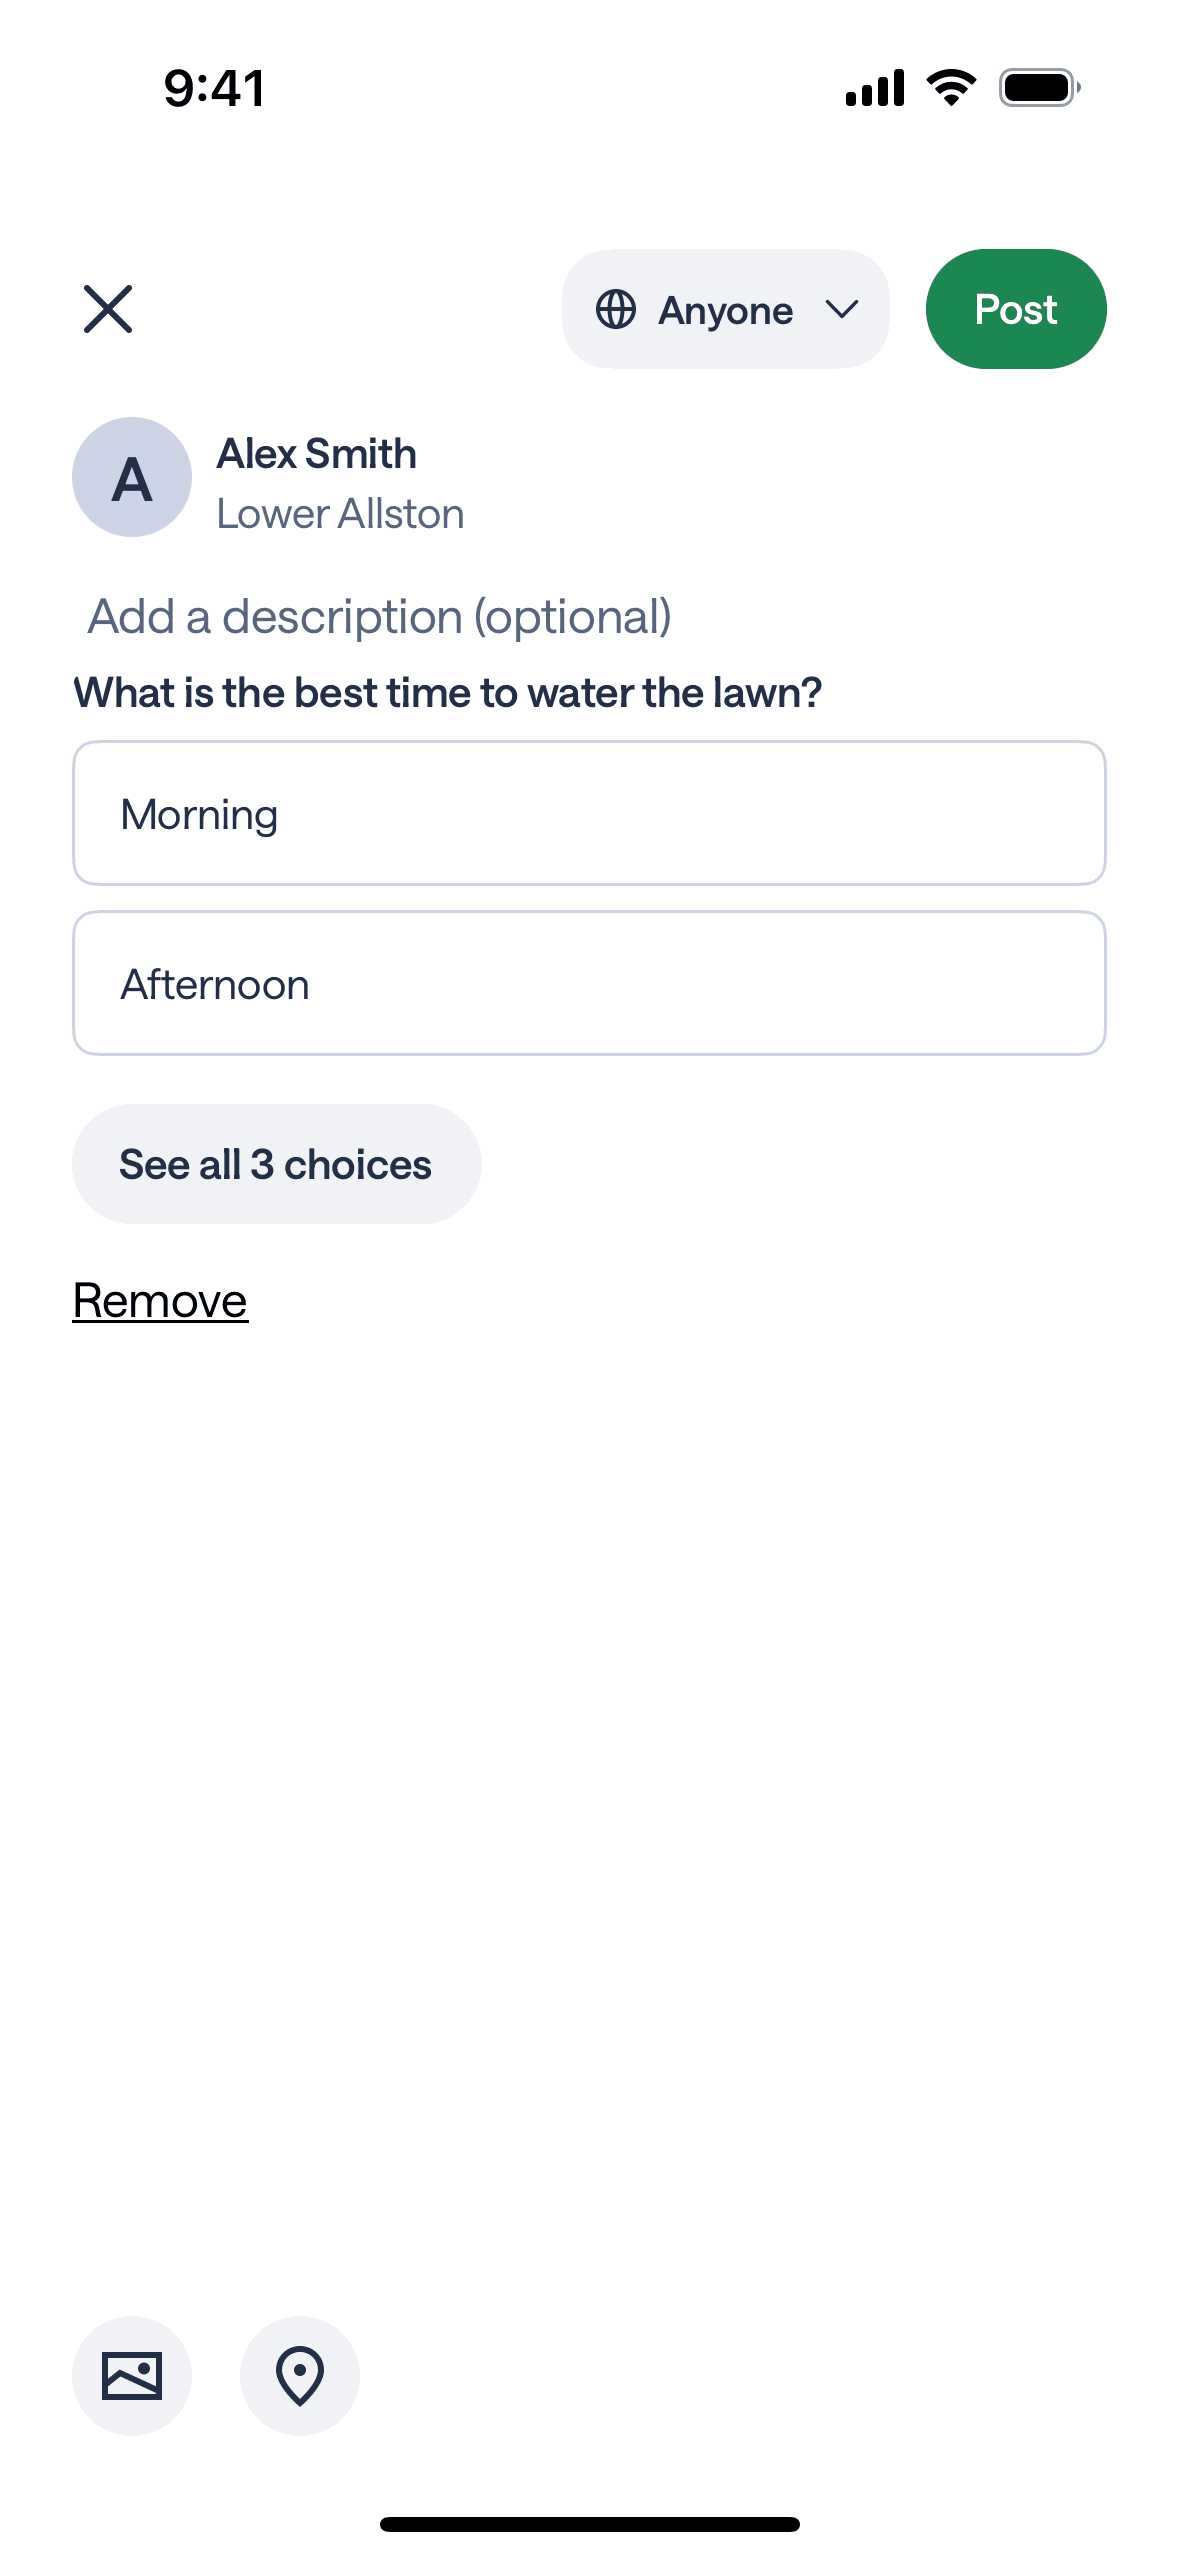The height and width of the screenshot is (2556, 1179).
Task: Tap the Wi-Fi status icon
Action: (x=952, y=88)
